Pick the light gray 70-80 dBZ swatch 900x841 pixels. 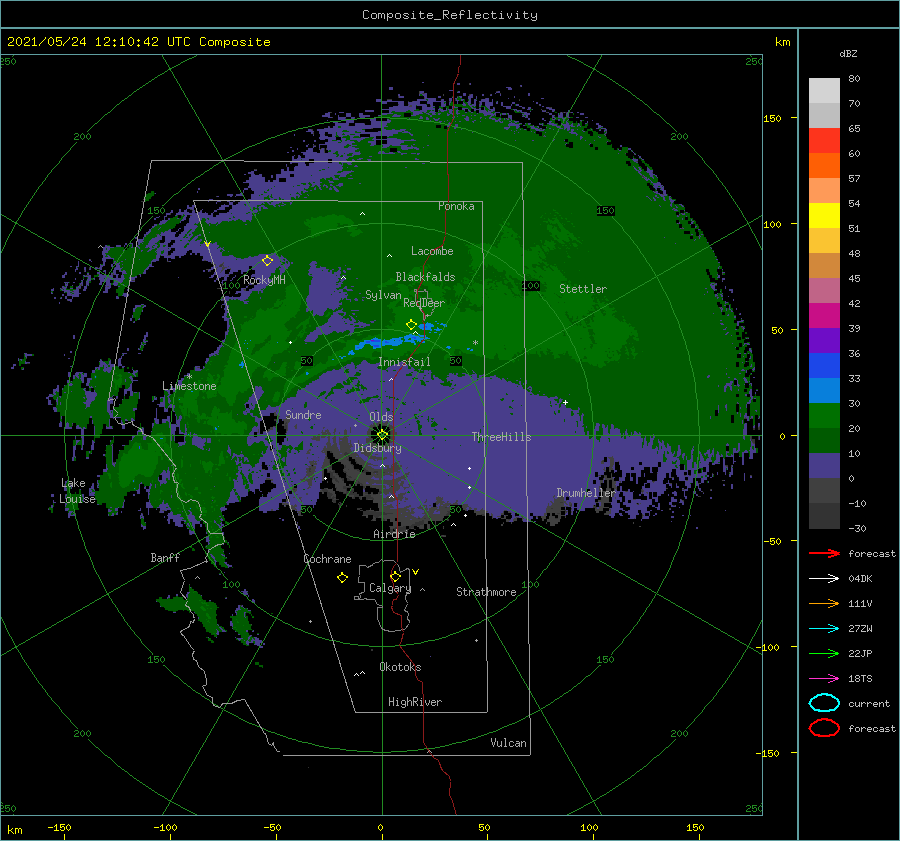824,91
